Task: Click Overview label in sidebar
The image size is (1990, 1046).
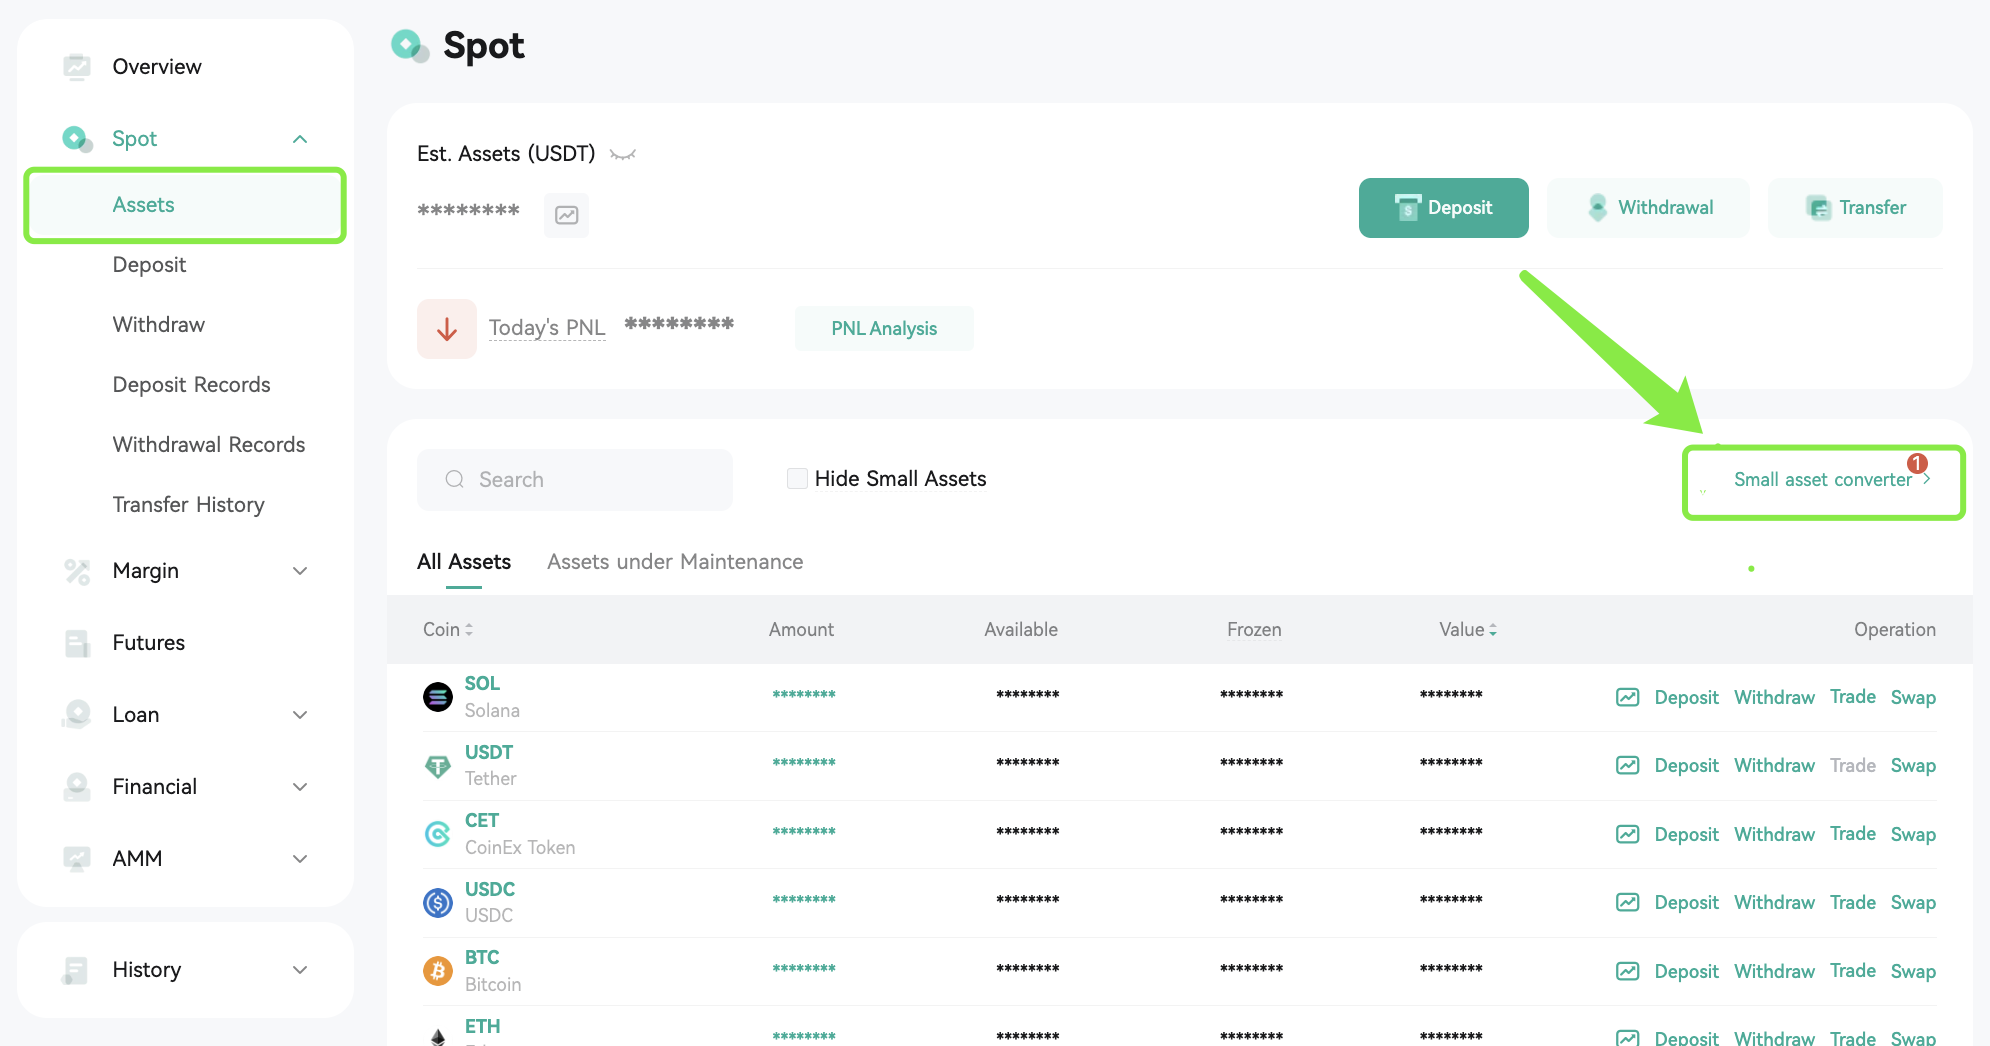Action: tap(157, 67)
